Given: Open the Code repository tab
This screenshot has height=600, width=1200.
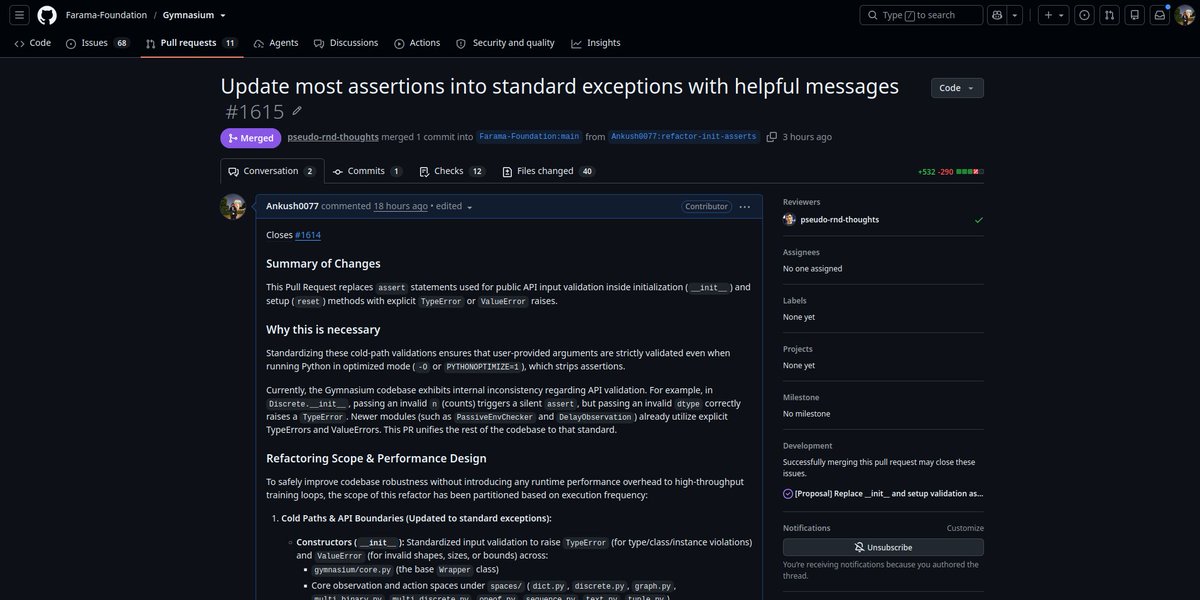Looking at the screenshot, I should click(33, 43).
